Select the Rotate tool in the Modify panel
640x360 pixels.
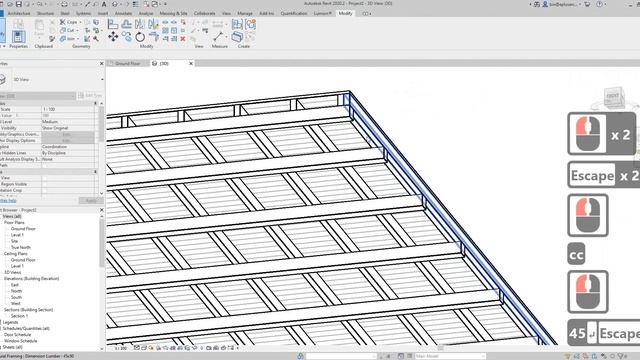coord(140,37)
